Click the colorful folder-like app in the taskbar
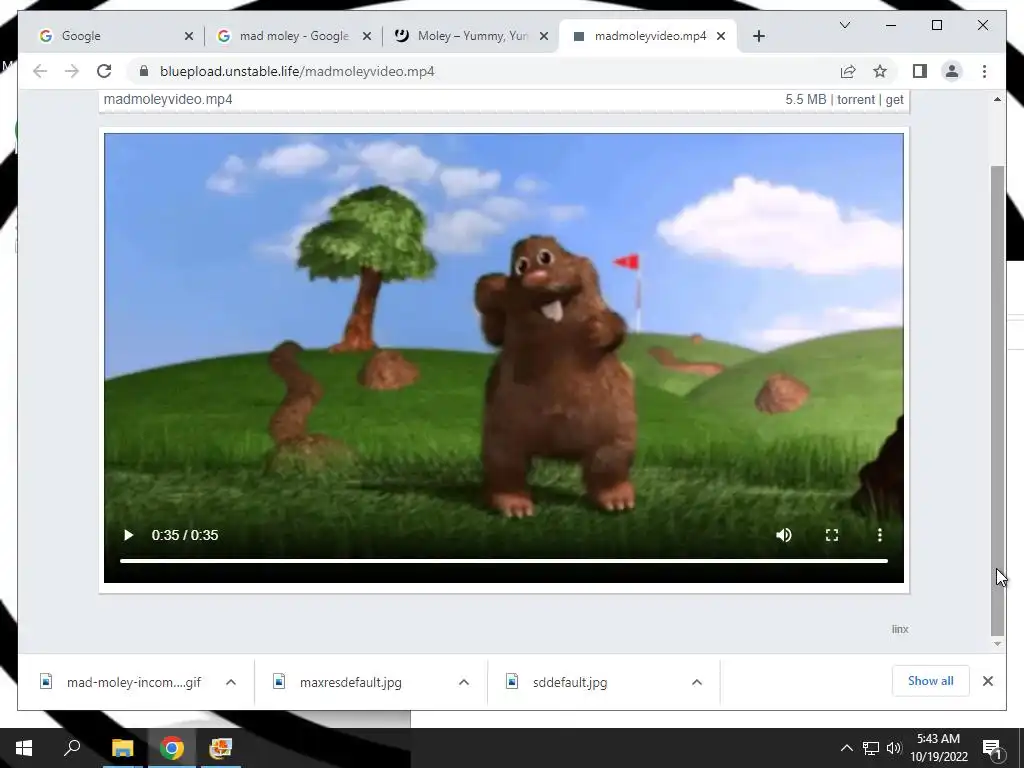Viewport: 1024px width, 768px height. point(221,748)
